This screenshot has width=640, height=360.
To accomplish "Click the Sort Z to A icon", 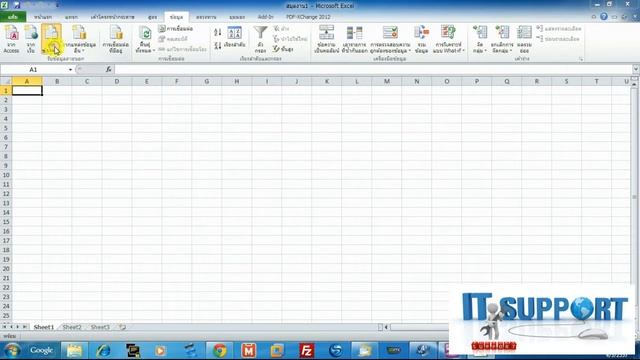I will pos(218,45).
